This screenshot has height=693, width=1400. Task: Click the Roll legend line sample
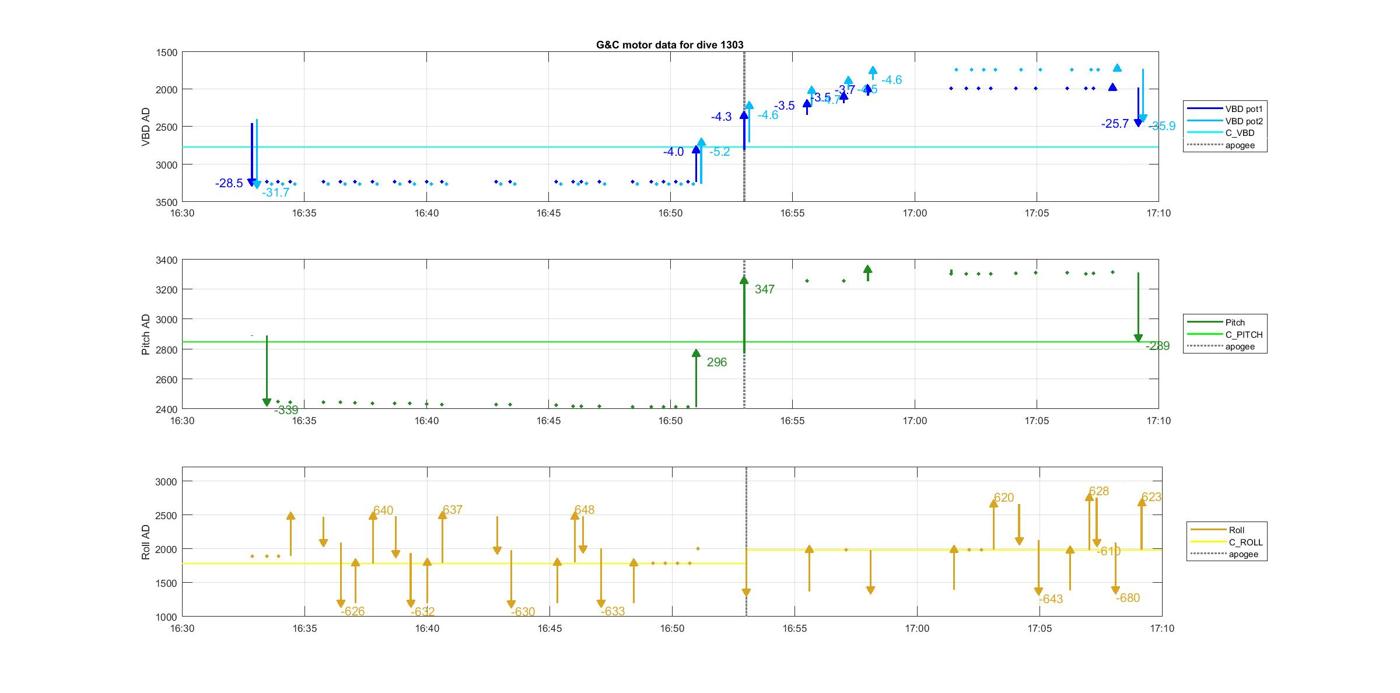[x=1208, y=530]
